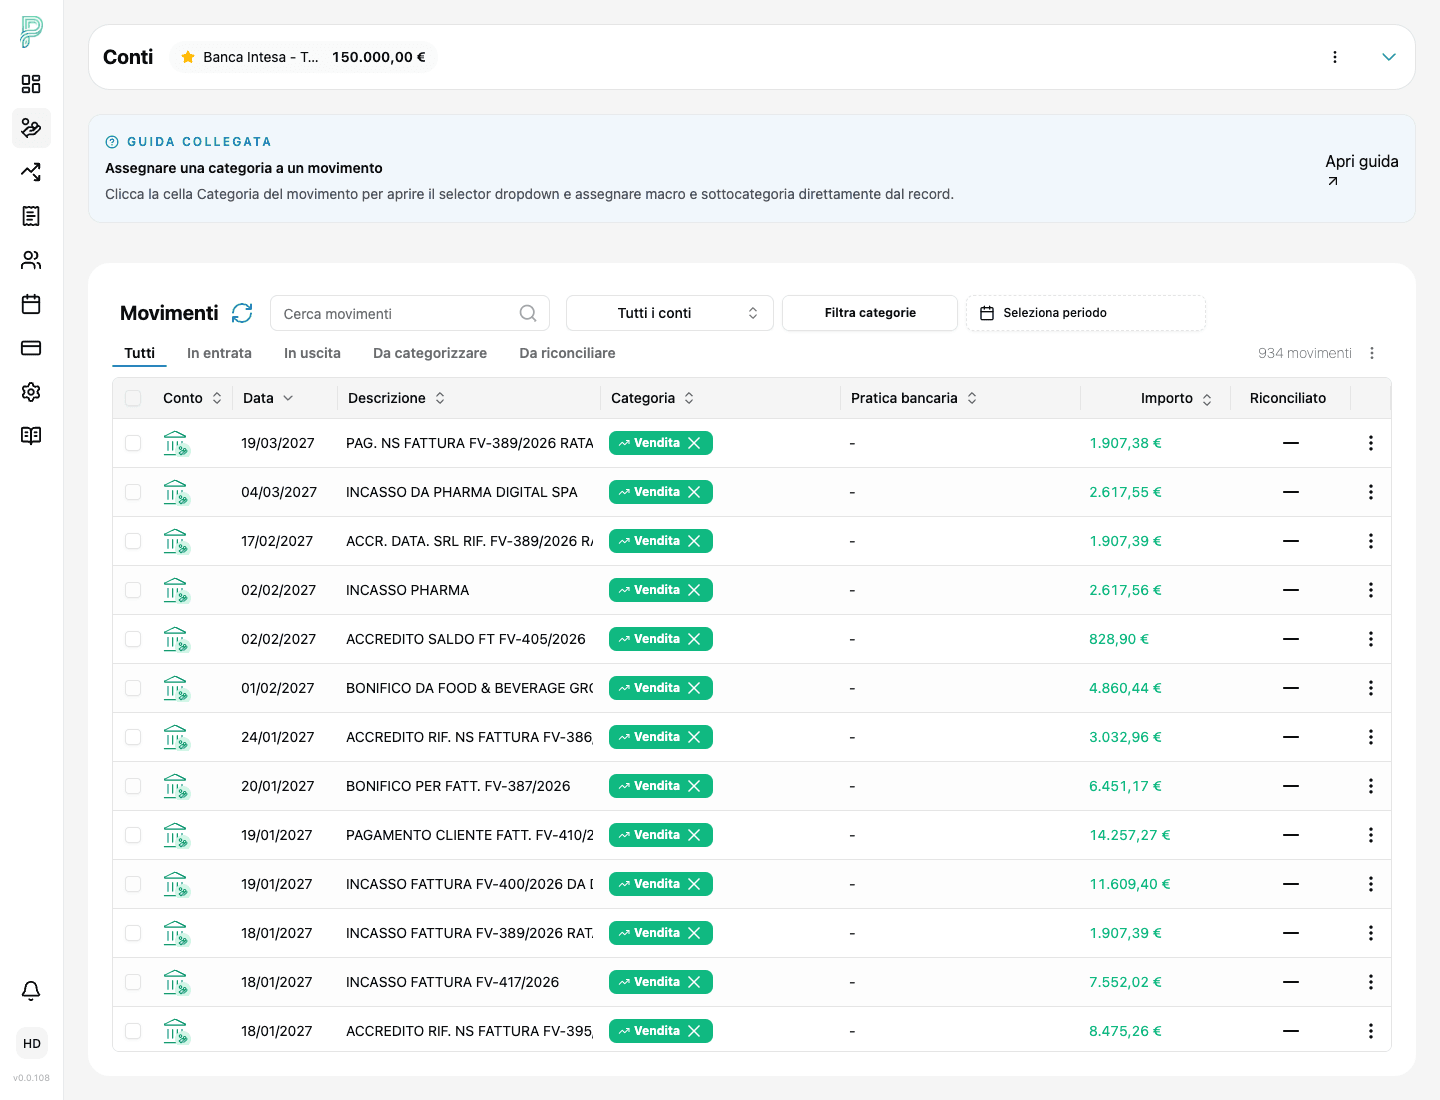Check the BONIFICO PER FATT. FV-387/2026 row
The height and width of the screenshot is (1100, 1440).
coord(133,786)
